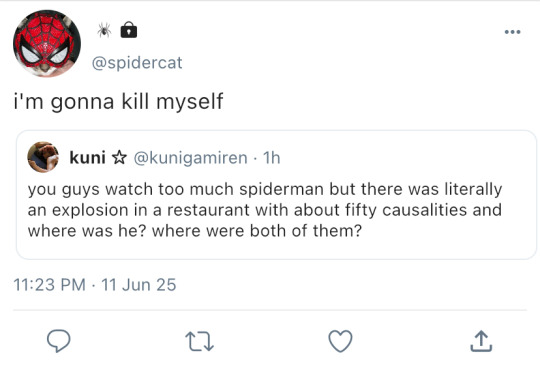Open the Spider-Man mask profile picture
540x372 pixels.
(47, 43)
